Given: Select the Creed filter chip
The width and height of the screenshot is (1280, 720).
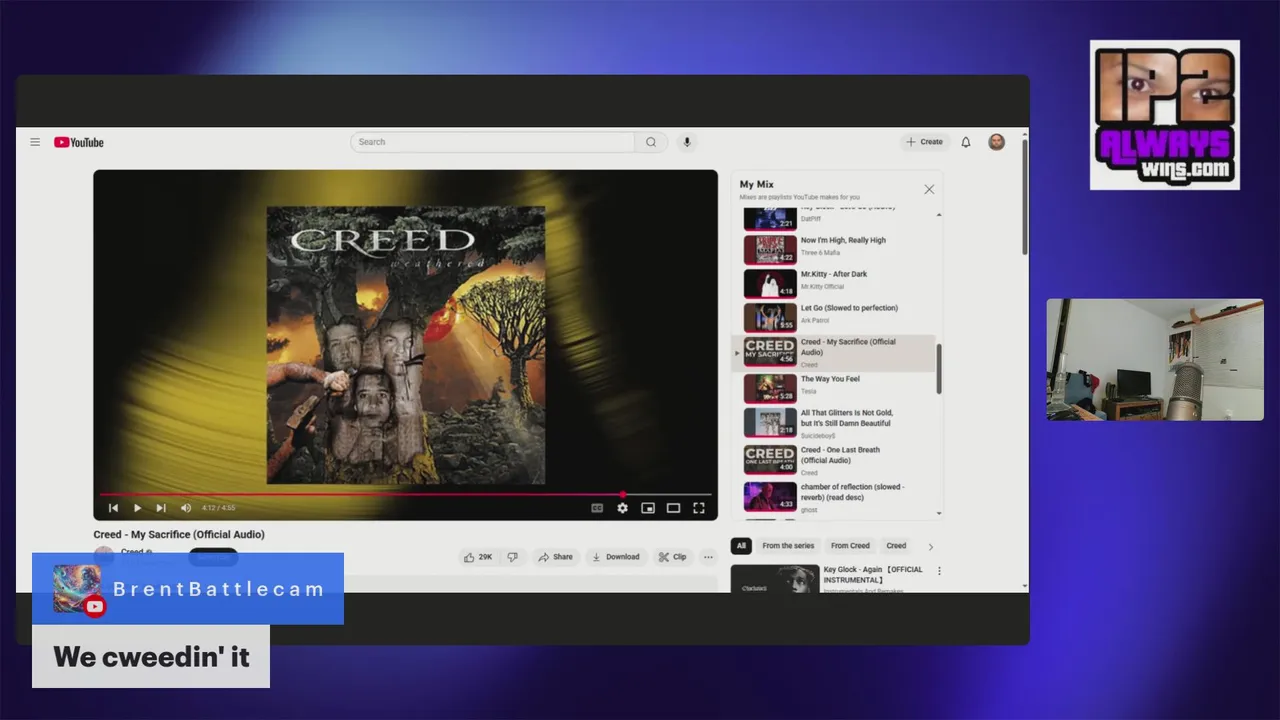Looking at the screenshot, I should tap(896, 546).
